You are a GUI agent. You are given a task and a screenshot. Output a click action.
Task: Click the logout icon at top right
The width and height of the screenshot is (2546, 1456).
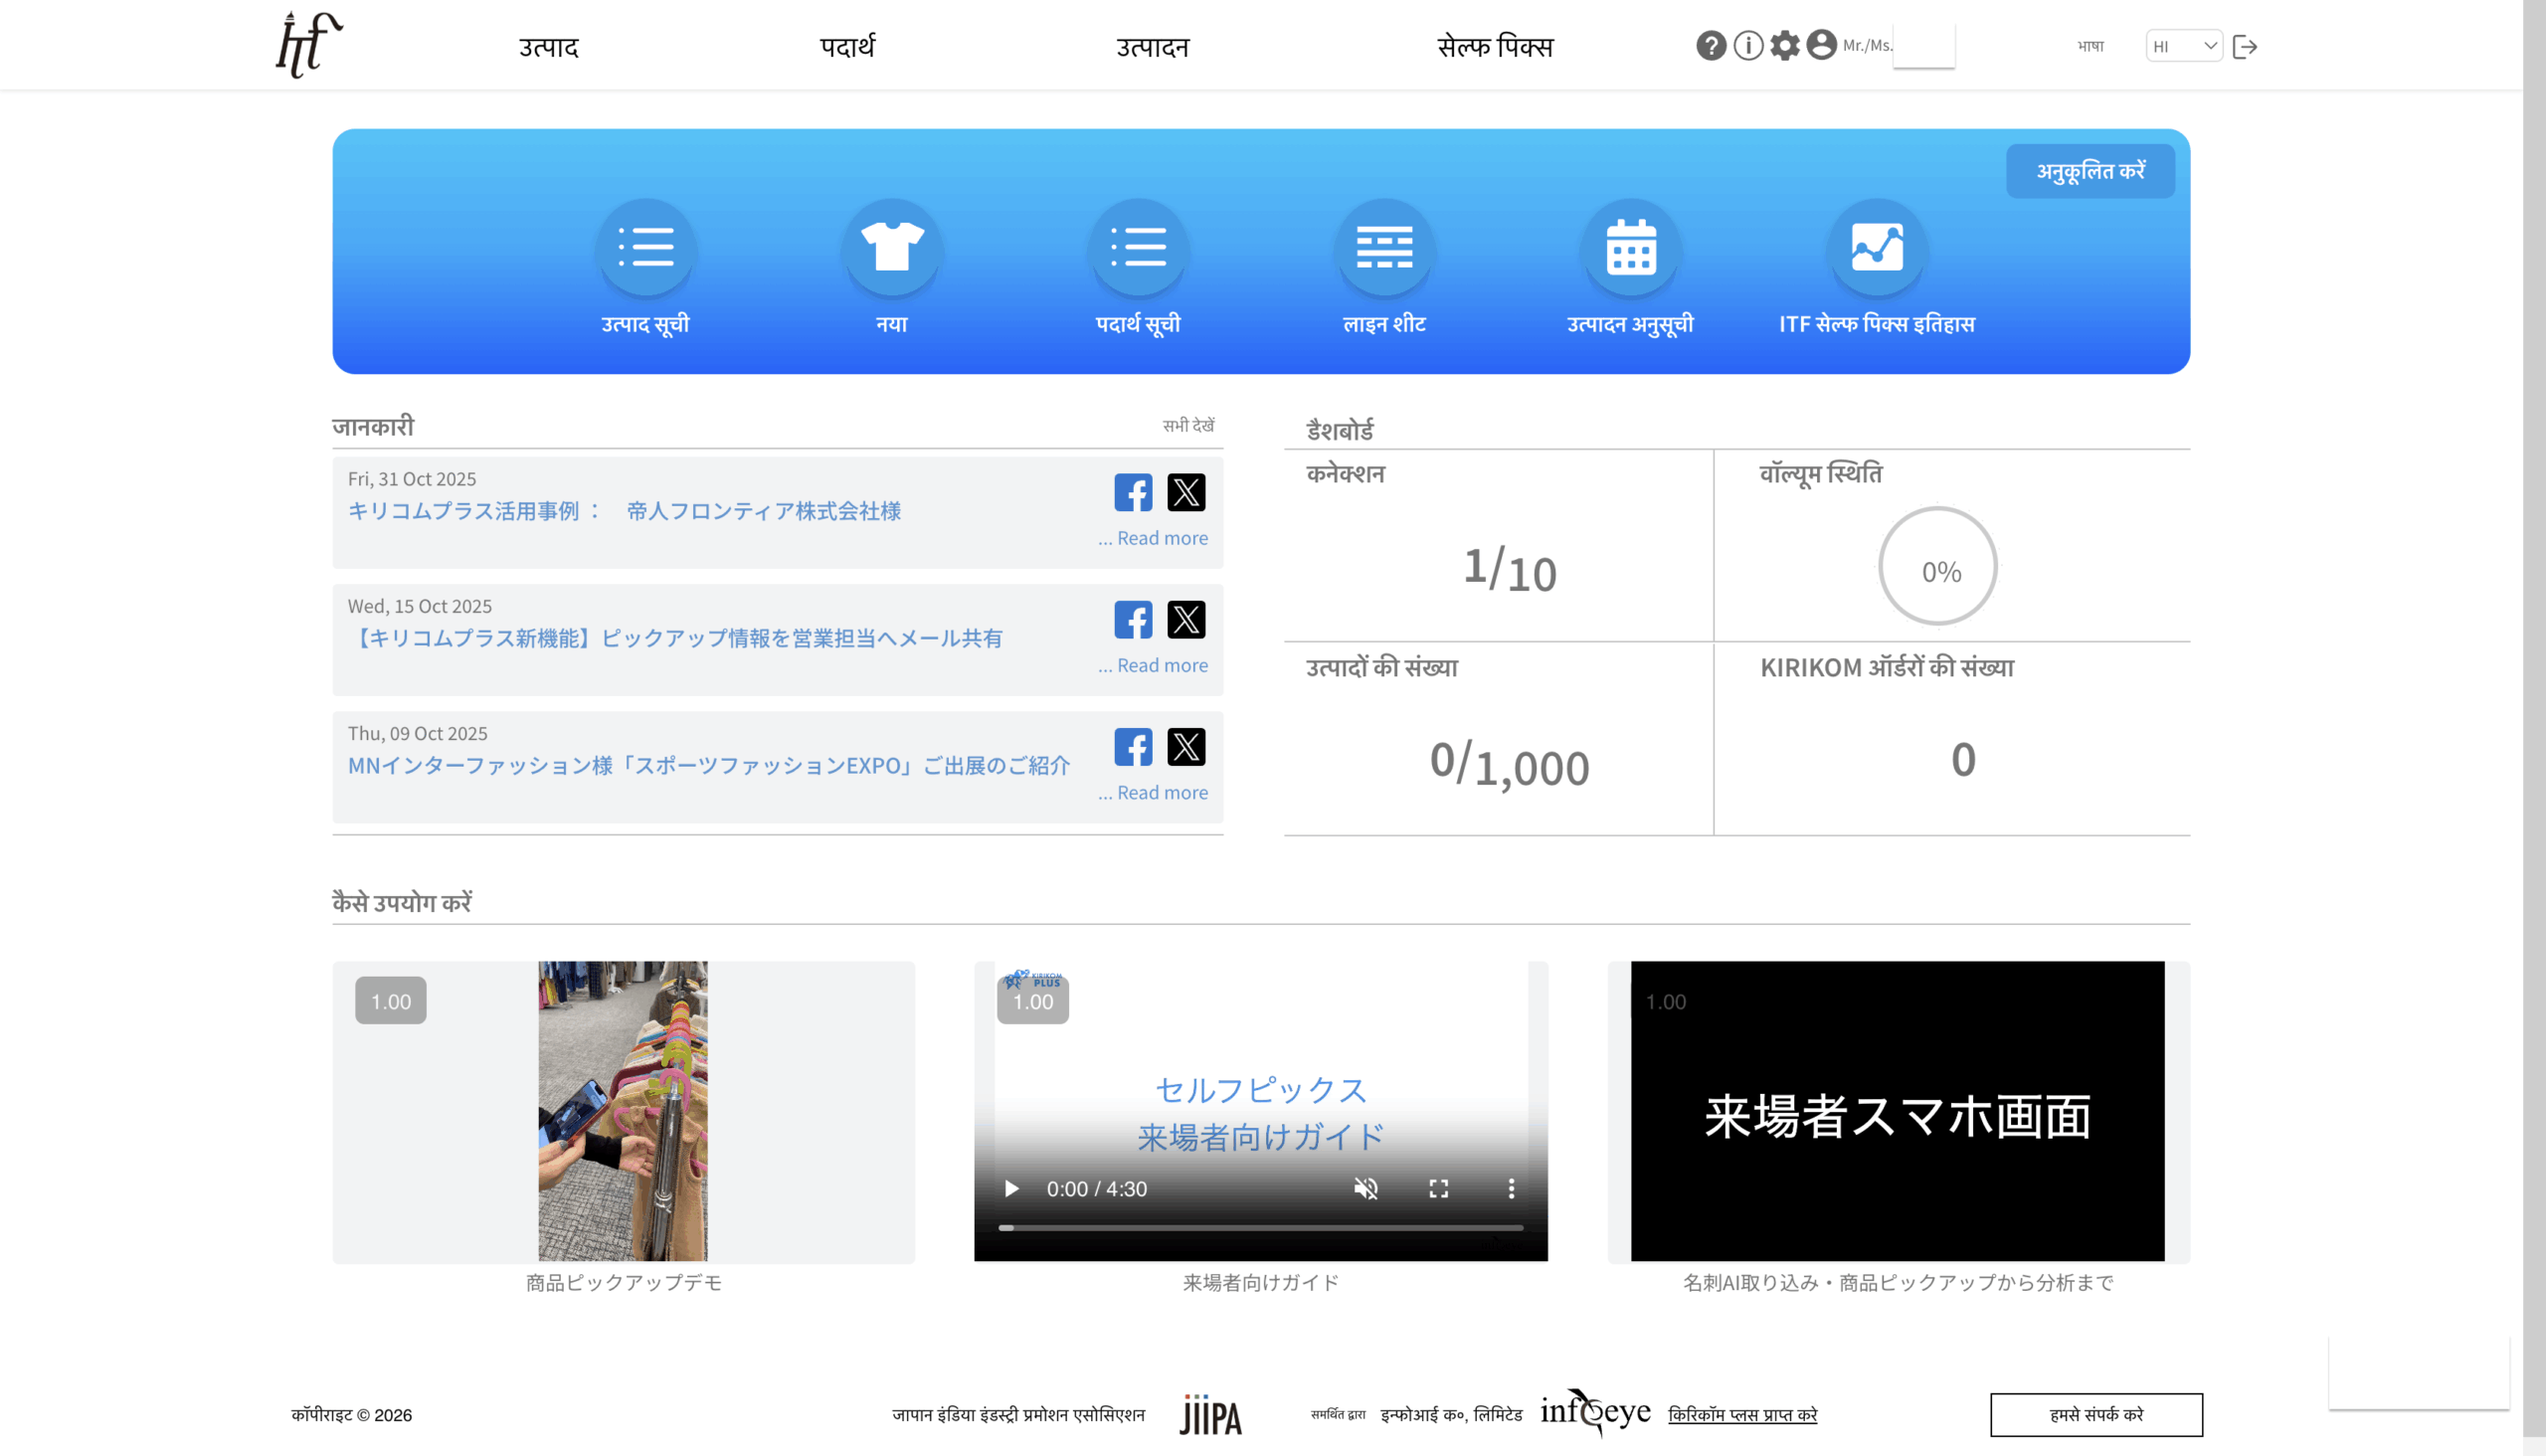coord(2244,47)
